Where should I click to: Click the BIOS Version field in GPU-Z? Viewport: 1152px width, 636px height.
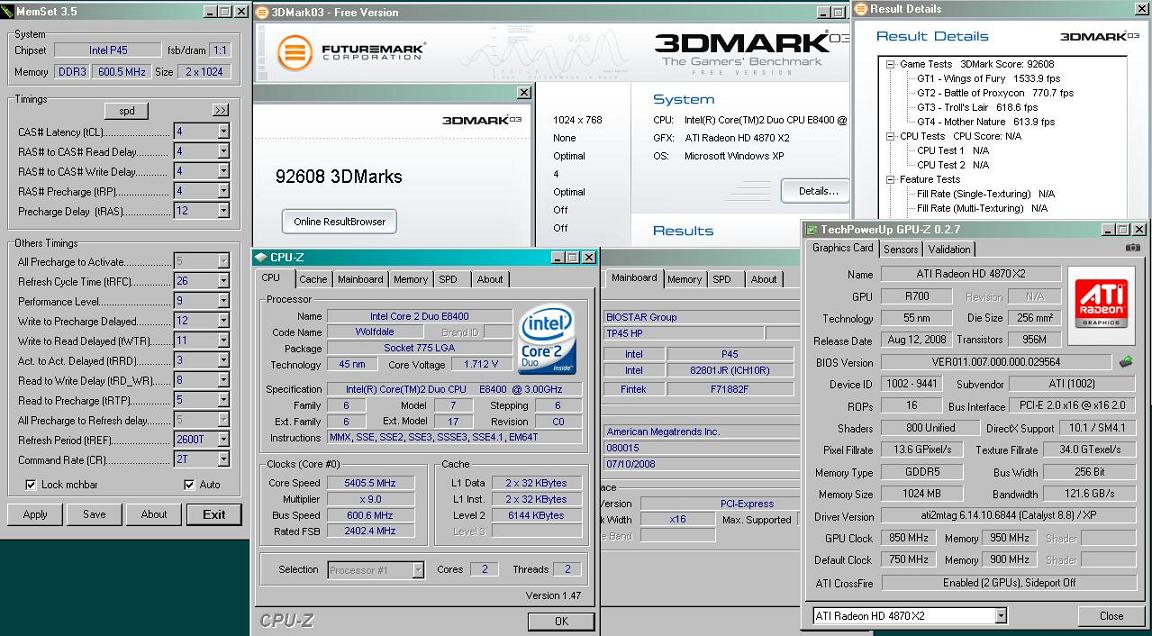(x=996, y=362)
